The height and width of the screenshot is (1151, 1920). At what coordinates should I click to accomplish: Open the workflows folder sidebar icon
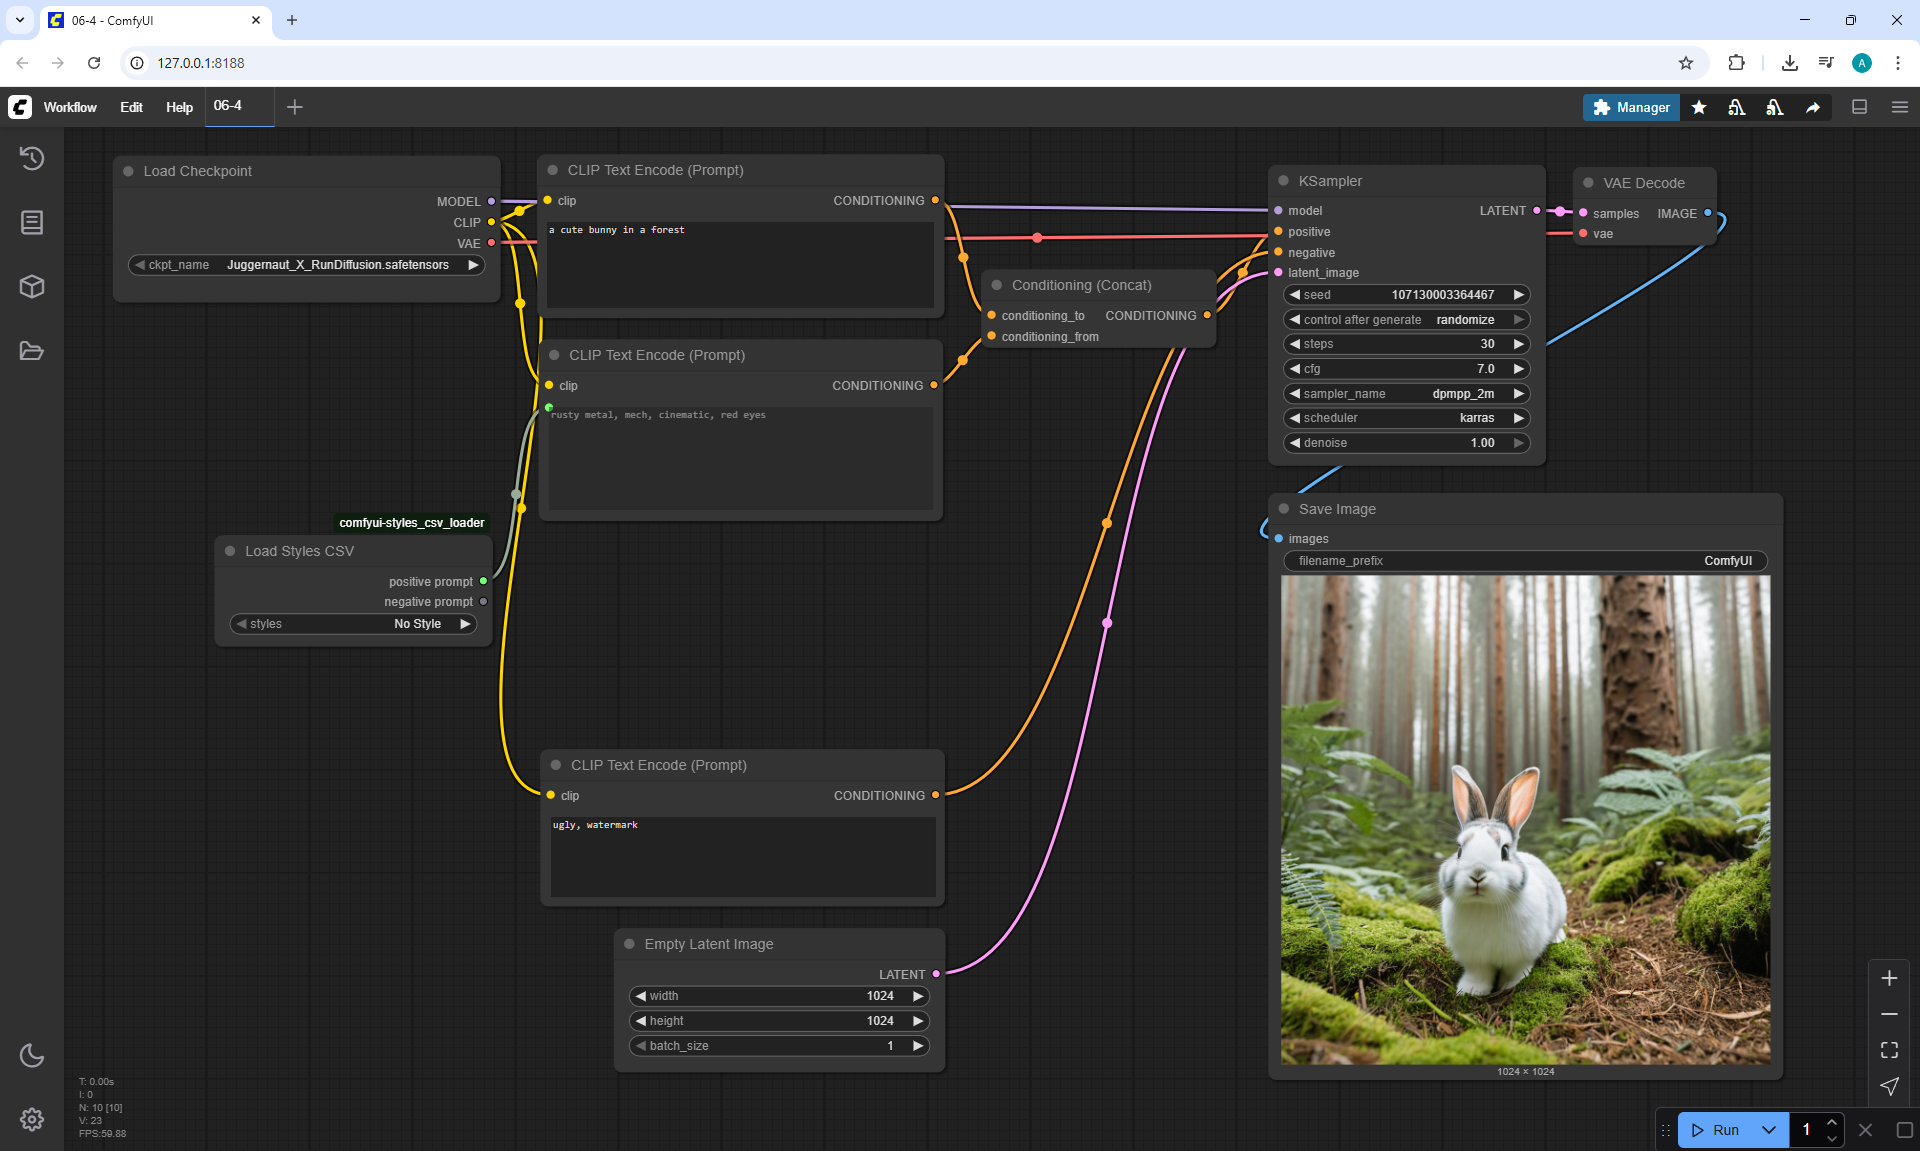pos(32,351)
